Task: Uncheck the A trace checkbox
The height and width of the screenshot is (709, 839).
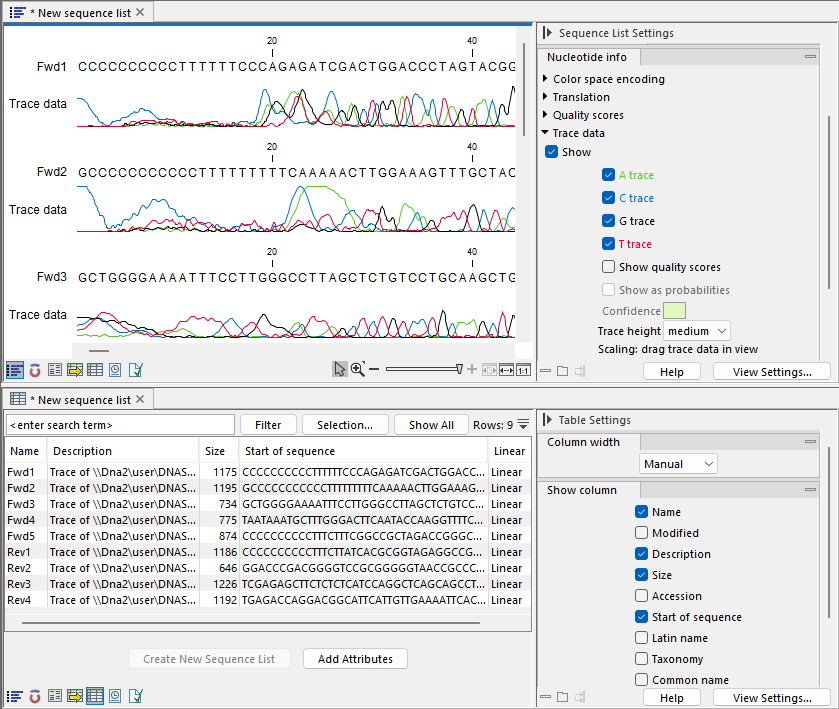Action: coord(608,175)
